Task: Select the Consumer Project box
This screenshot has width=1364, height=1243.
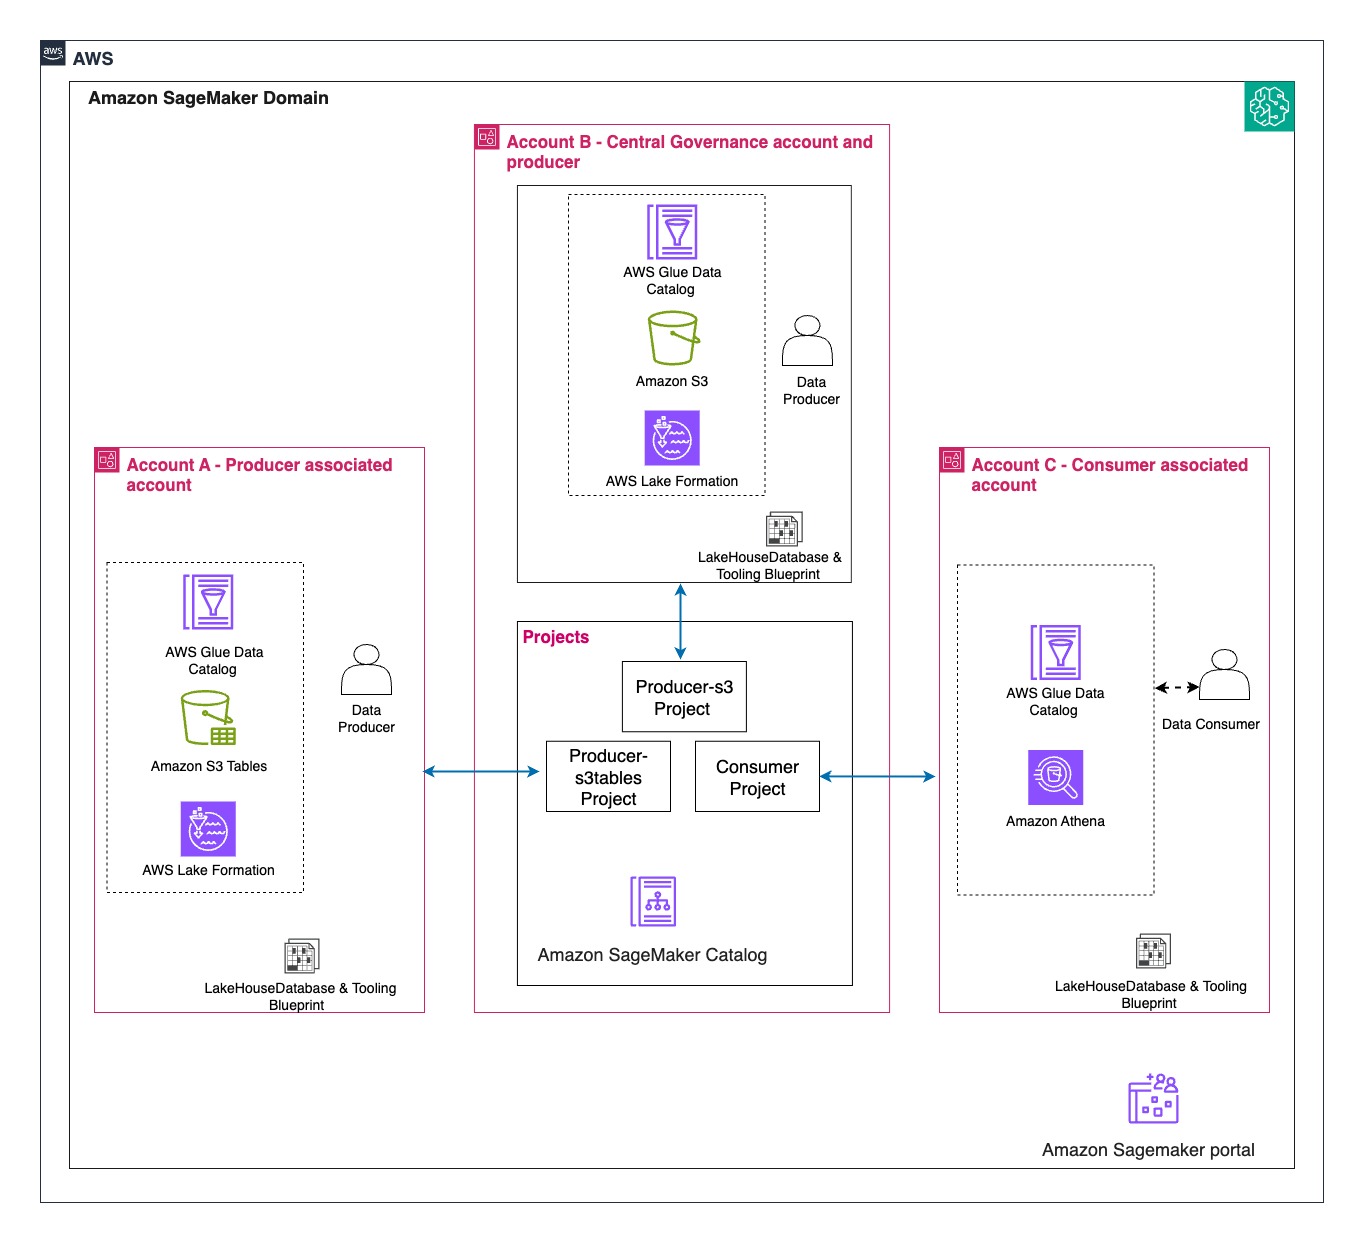Action: (757, 776)
